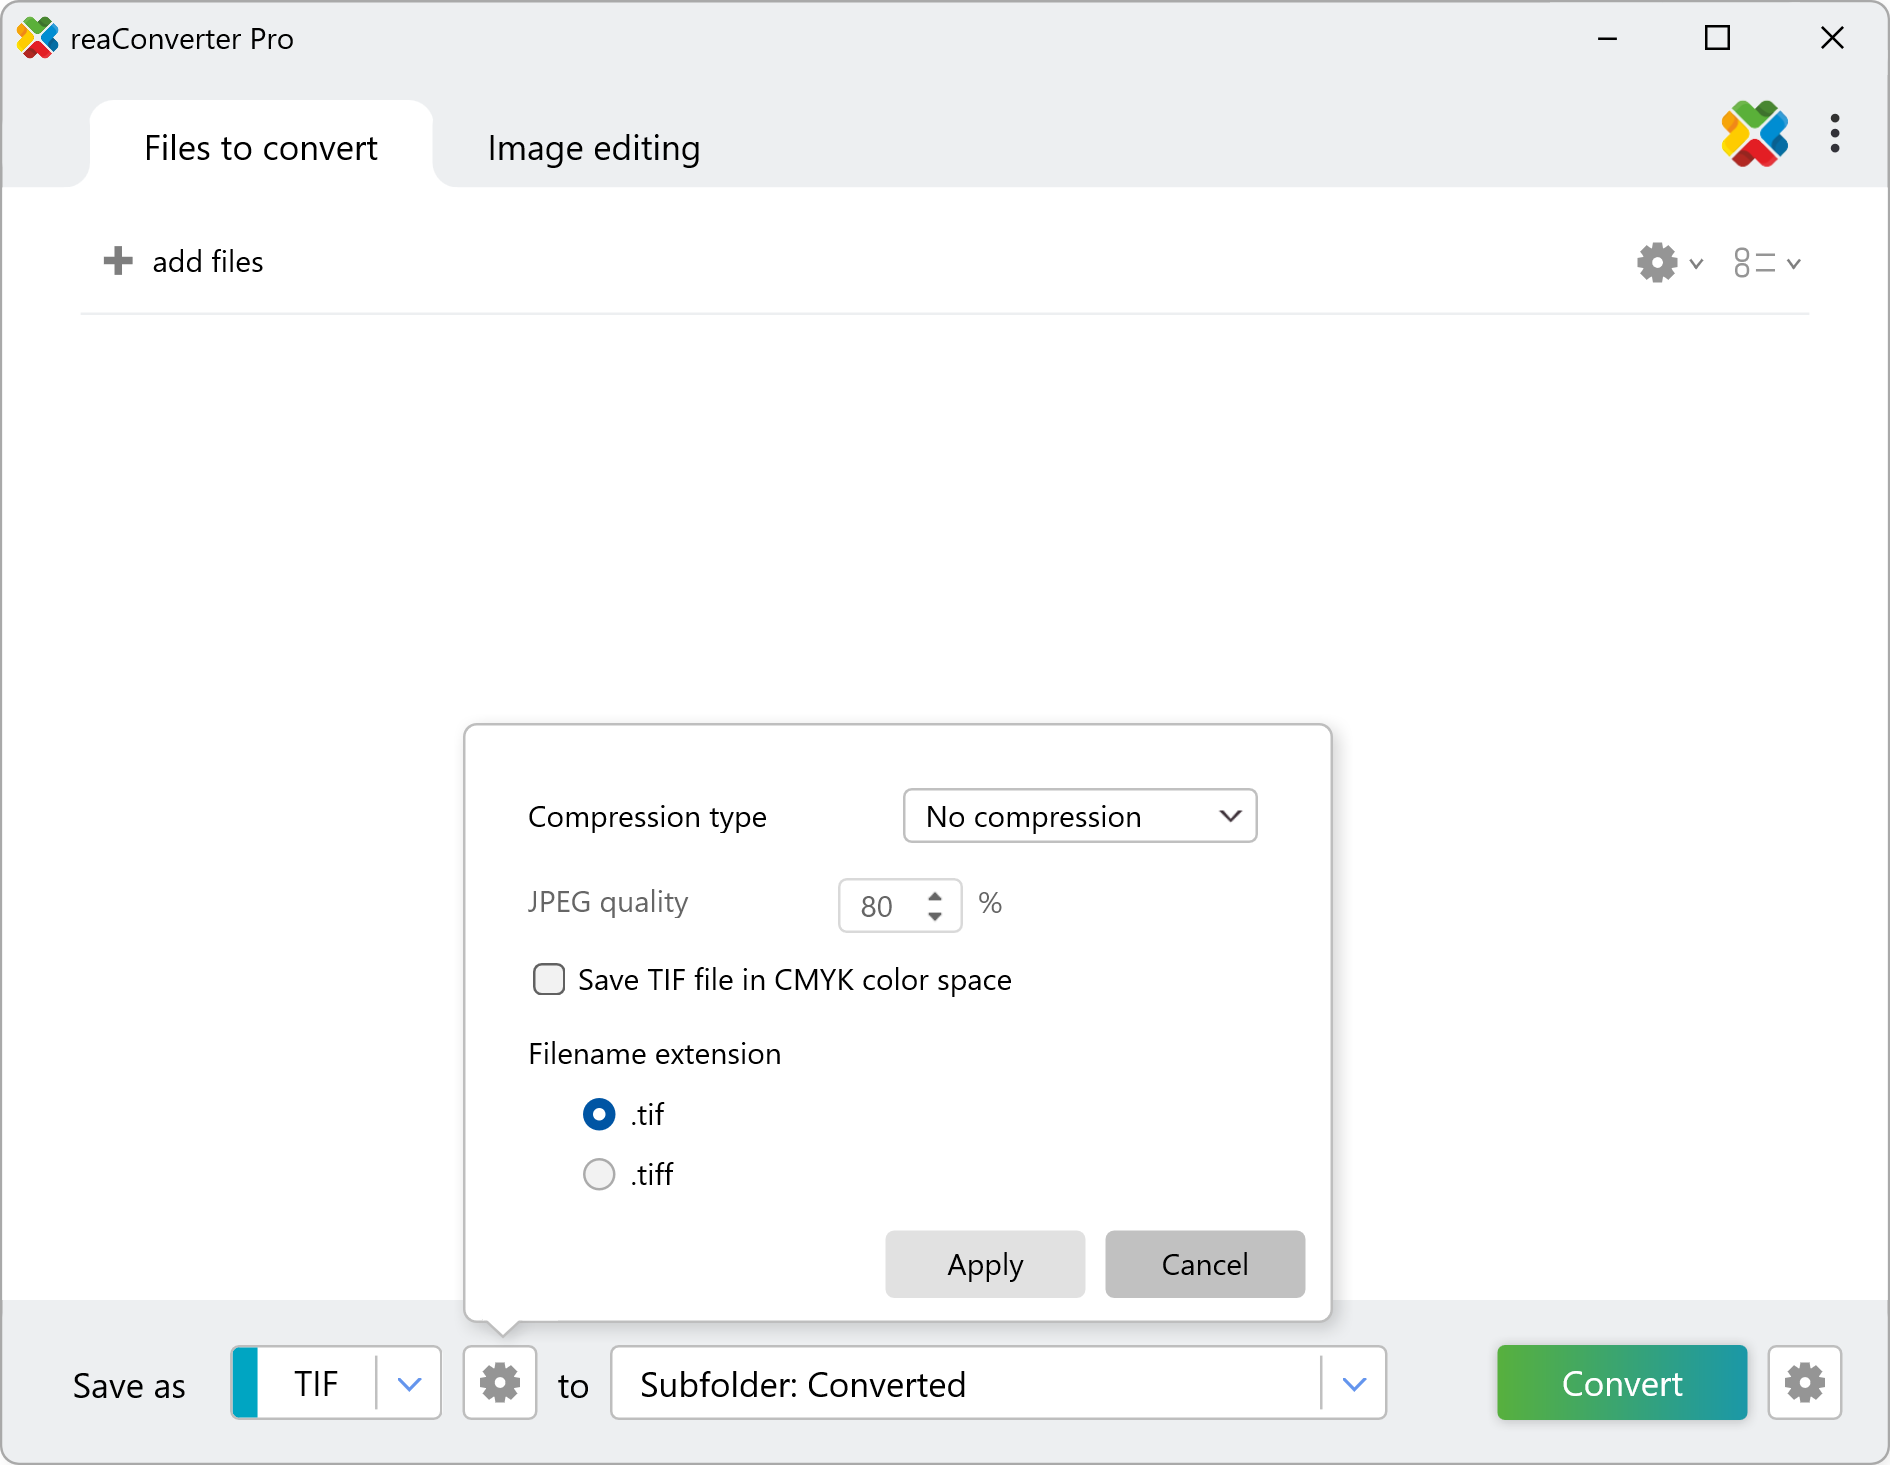The image size is (1890, 1465).
Task: Click the reaConverter app icon in title bar
Action: [38, 38]
